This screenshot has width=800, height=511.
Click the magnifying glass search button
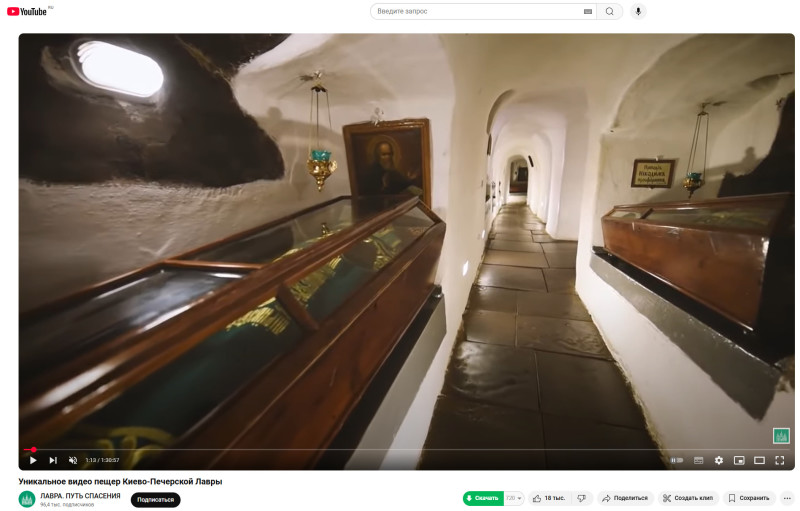609,11
